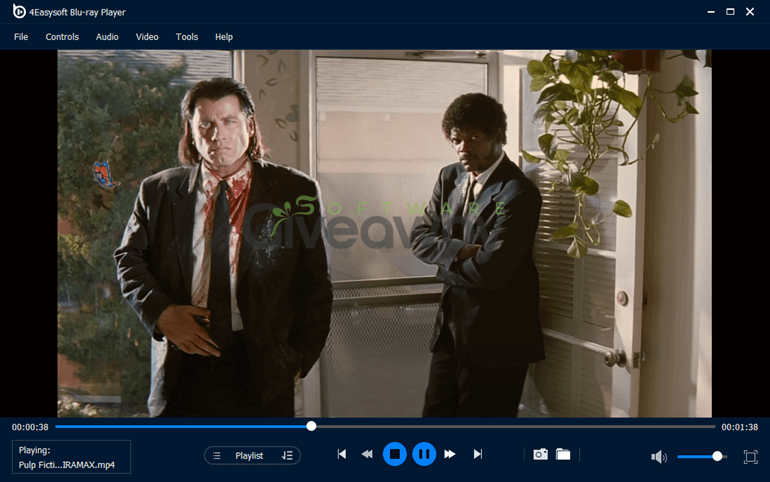The width and height of the screenshot is (770, 482).
Task: Open the snapshot folder icon
Action: 563,455
